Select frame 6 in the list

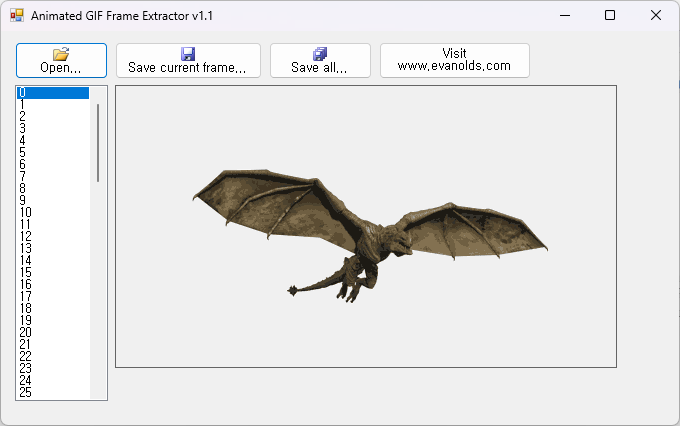[x=53, y=165]
